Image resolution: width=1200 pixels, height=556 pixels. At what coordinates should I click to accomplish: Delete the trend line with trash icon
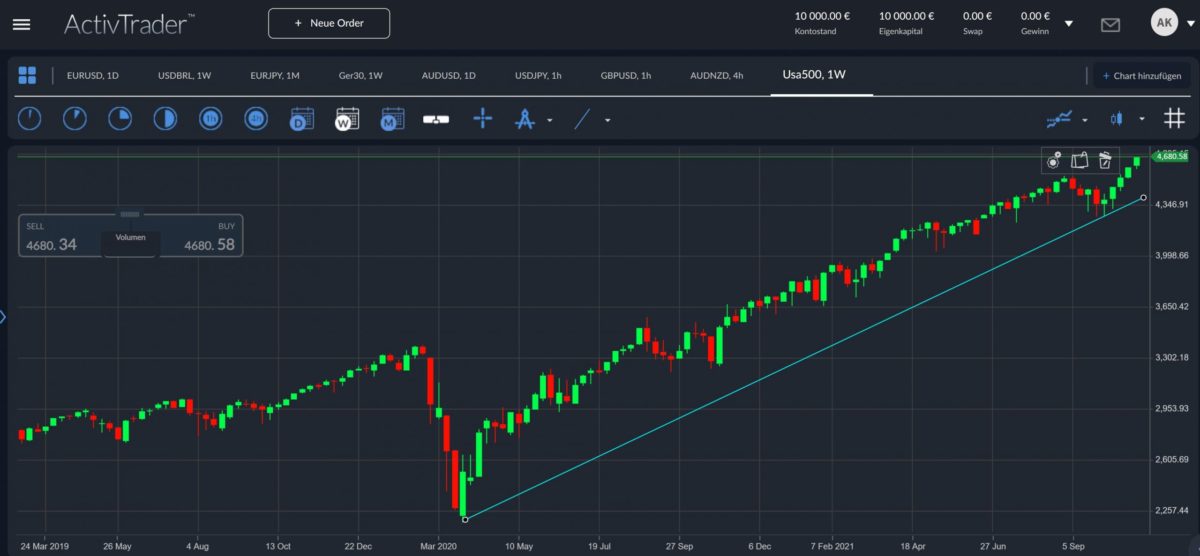point(1105,160)
